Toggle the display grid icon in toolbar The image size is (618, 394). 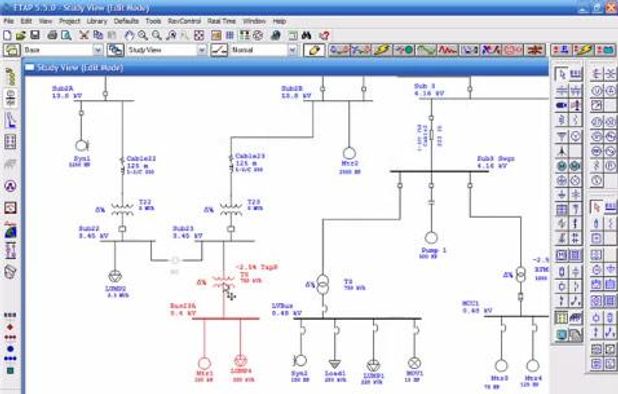coord(230,35)
